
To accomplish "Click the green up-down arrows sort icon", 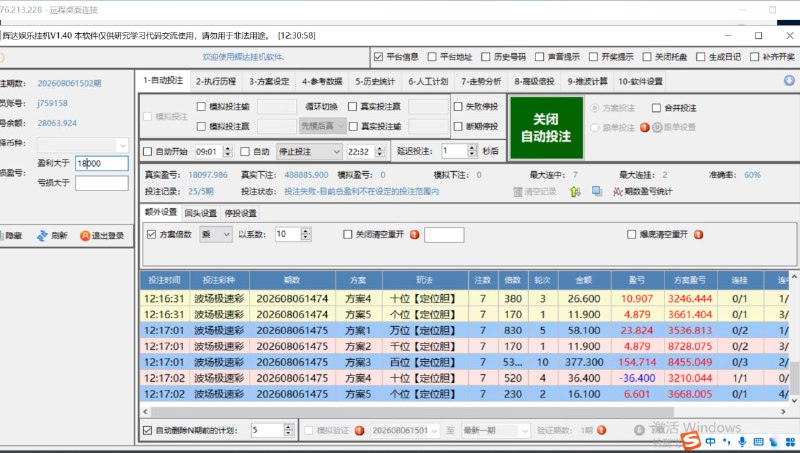I will [575, 192].
